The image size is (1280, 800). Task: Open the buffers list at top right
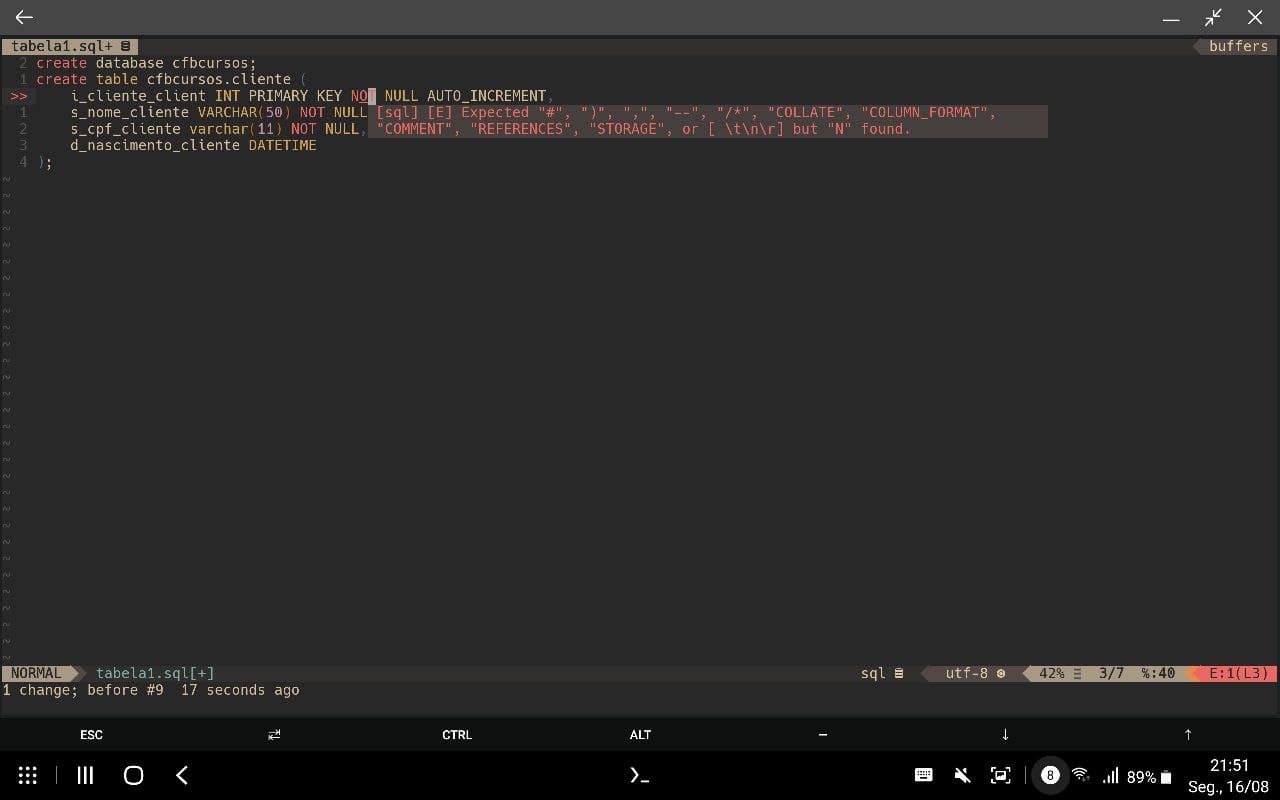[x=1237, y=45]
